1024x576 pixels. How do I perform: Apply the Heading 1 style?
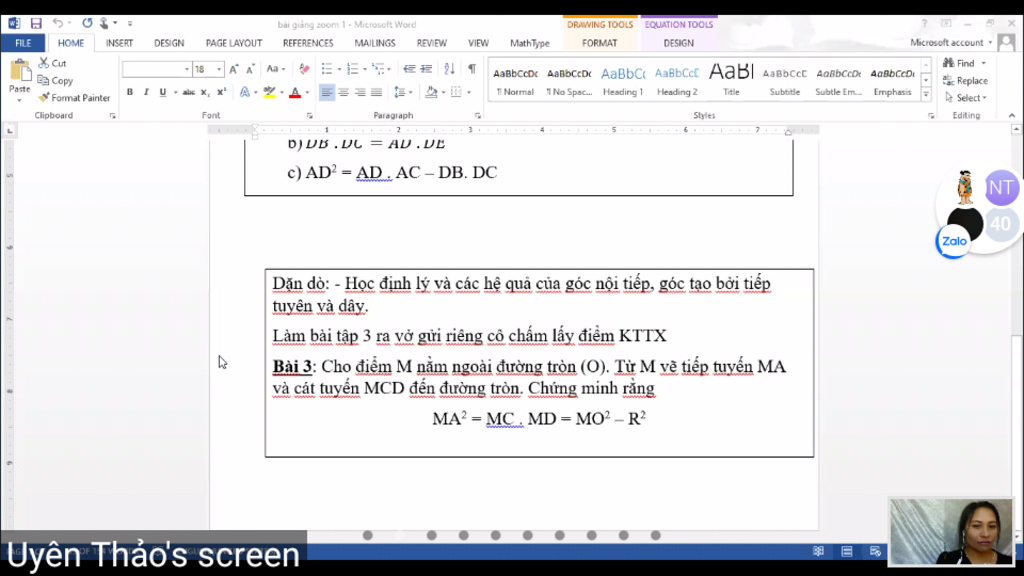[x=623, y=81]
